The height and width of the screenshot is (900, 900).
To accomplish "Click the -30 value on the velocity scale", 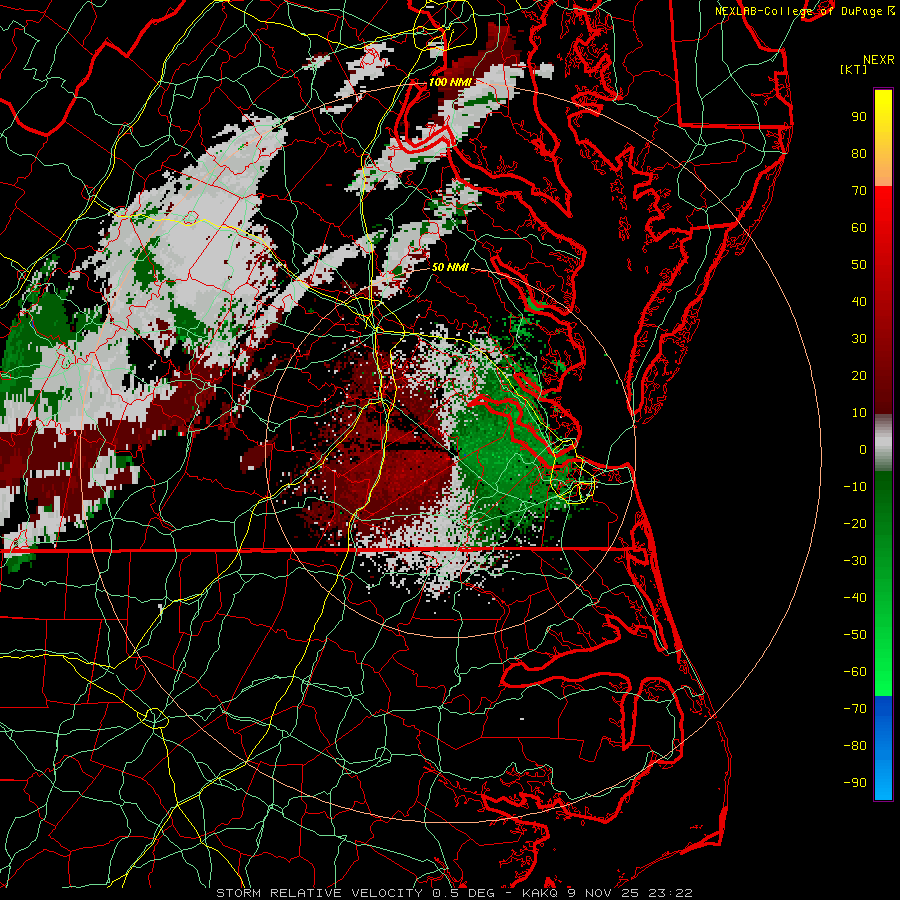I will (855, 561).
